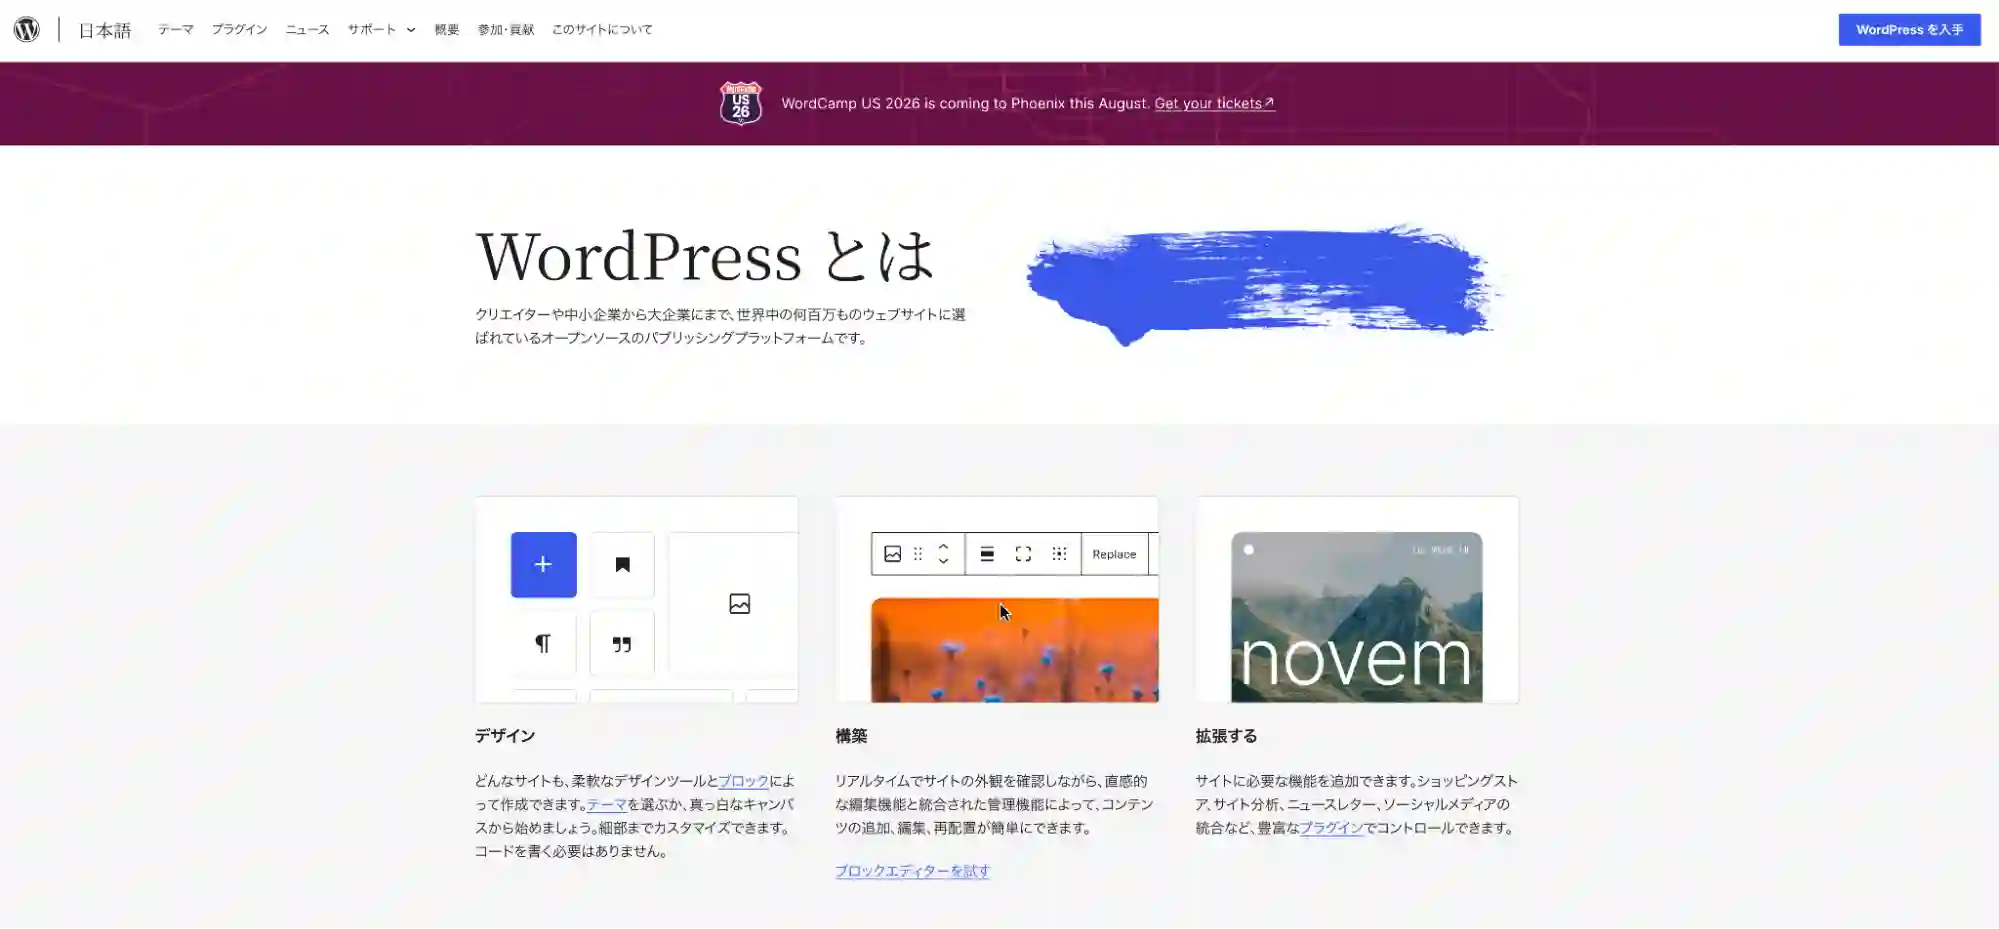Click the ブロックエディターを試す link

[912, 871]
